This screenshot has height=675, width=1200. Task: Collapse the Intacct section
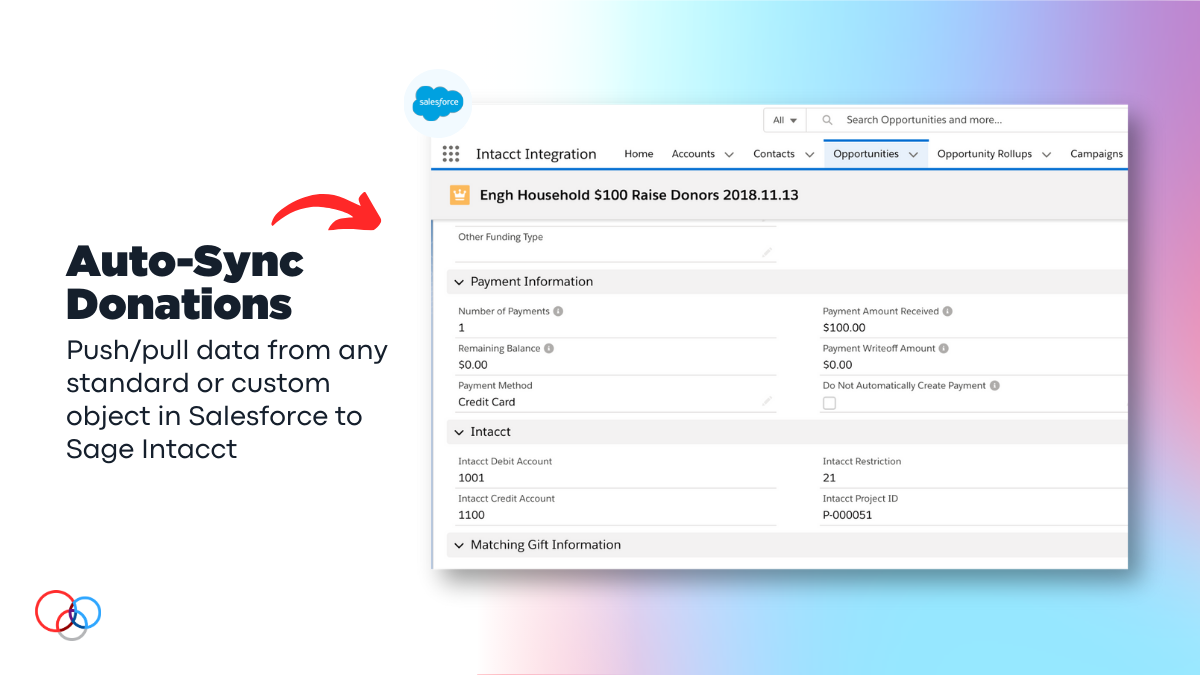click(459, 432)
